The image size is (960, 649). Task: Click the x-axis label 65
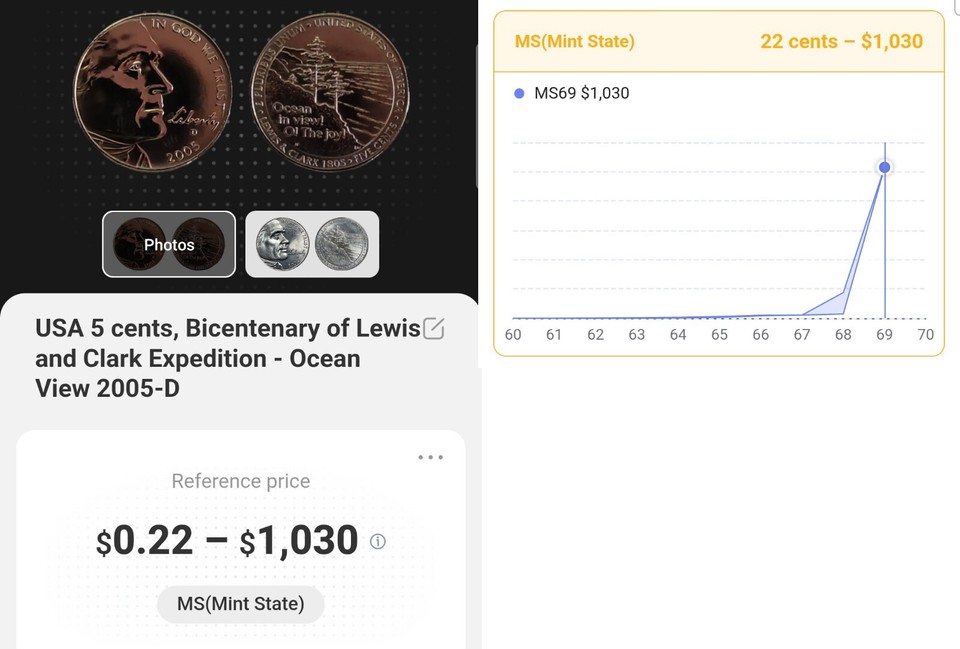click(719, 335)
